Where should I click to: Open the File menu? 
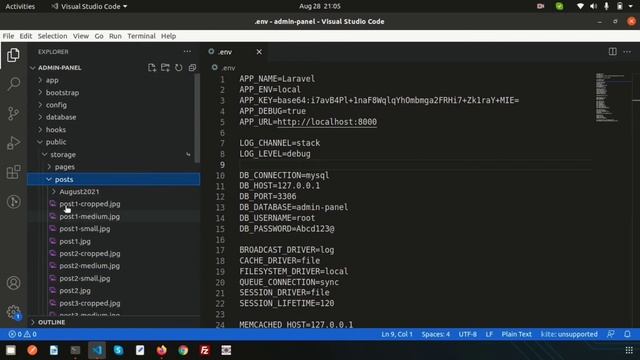point(8,36)
